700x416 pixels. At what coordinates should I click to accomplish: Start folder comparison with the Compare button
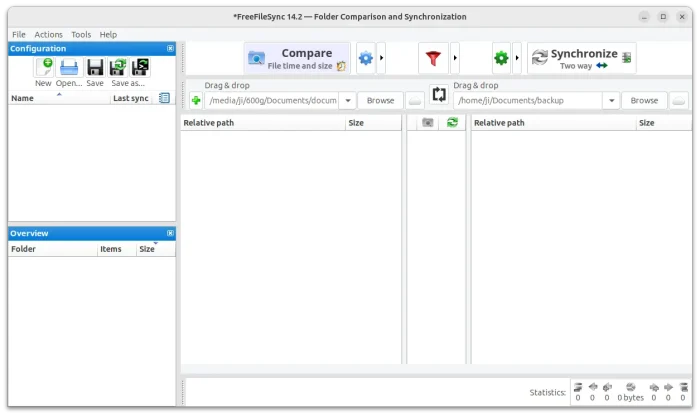[297, 58]
